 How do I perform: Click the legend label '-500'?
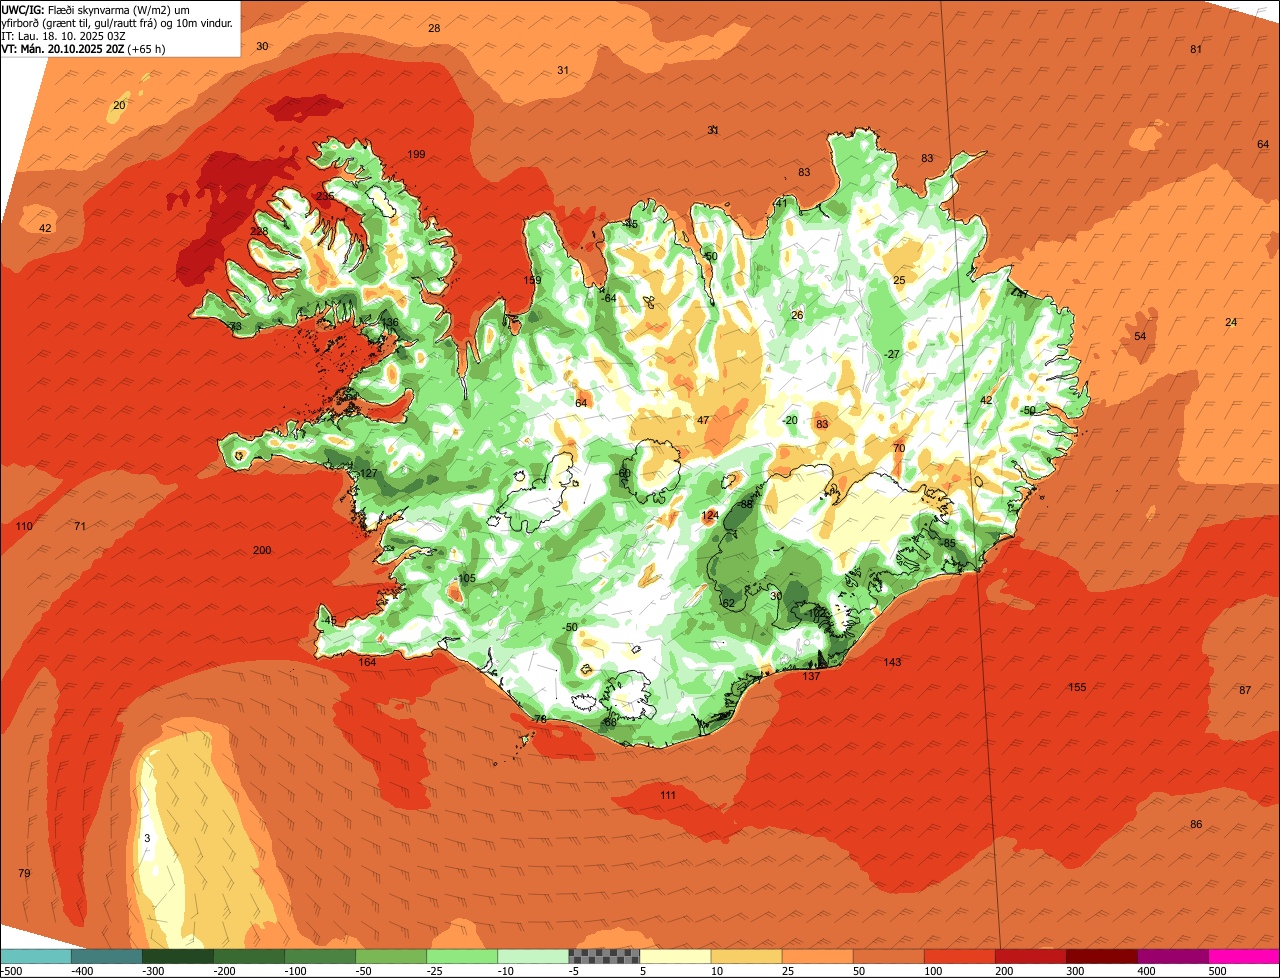point(11,970)
